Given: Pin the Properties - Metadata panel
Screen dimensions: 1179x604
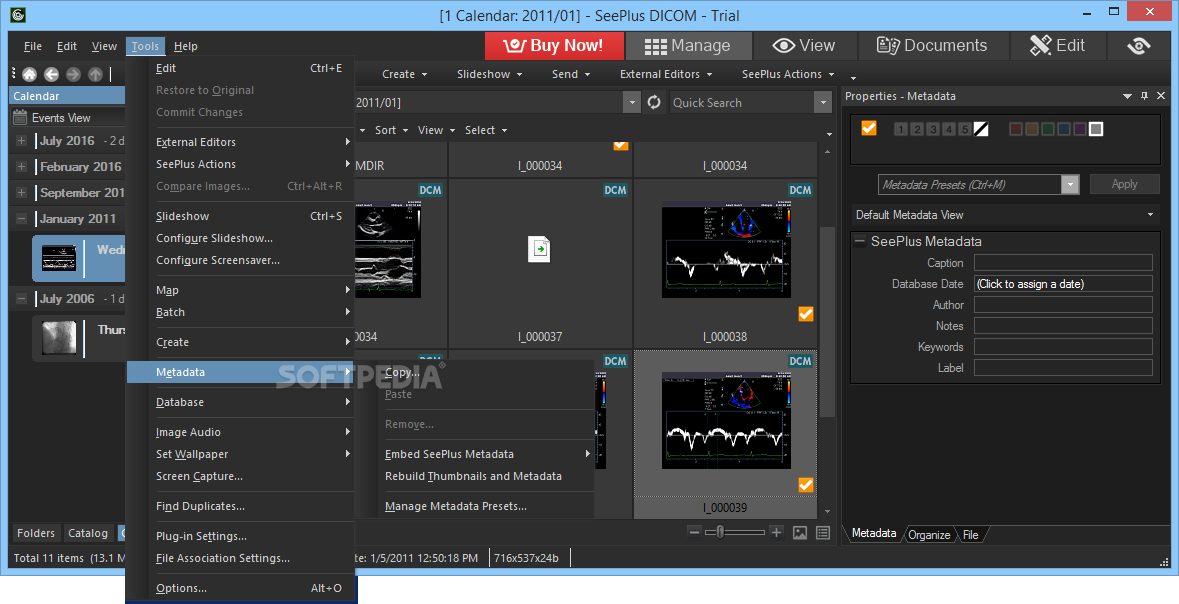Looking at the screenshot, I should pos(1144,96).
